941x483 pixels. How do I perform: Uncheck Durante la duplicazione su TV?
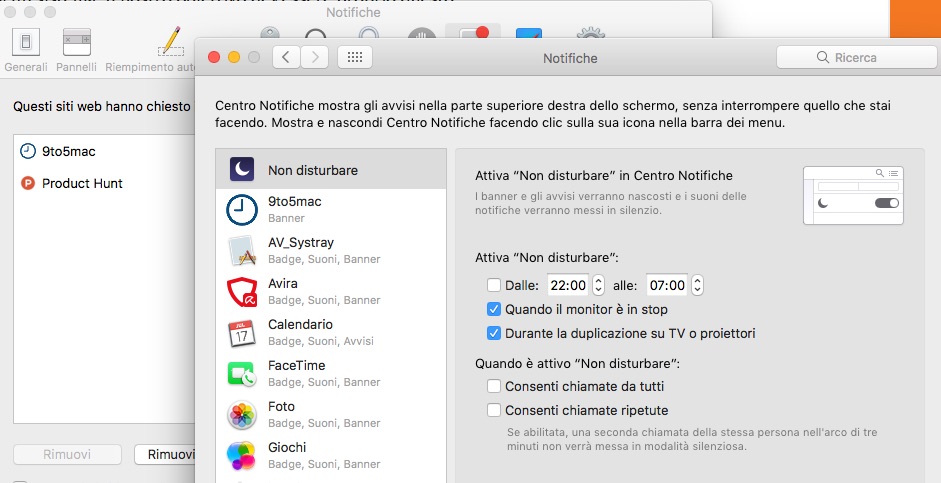(493, 333)
